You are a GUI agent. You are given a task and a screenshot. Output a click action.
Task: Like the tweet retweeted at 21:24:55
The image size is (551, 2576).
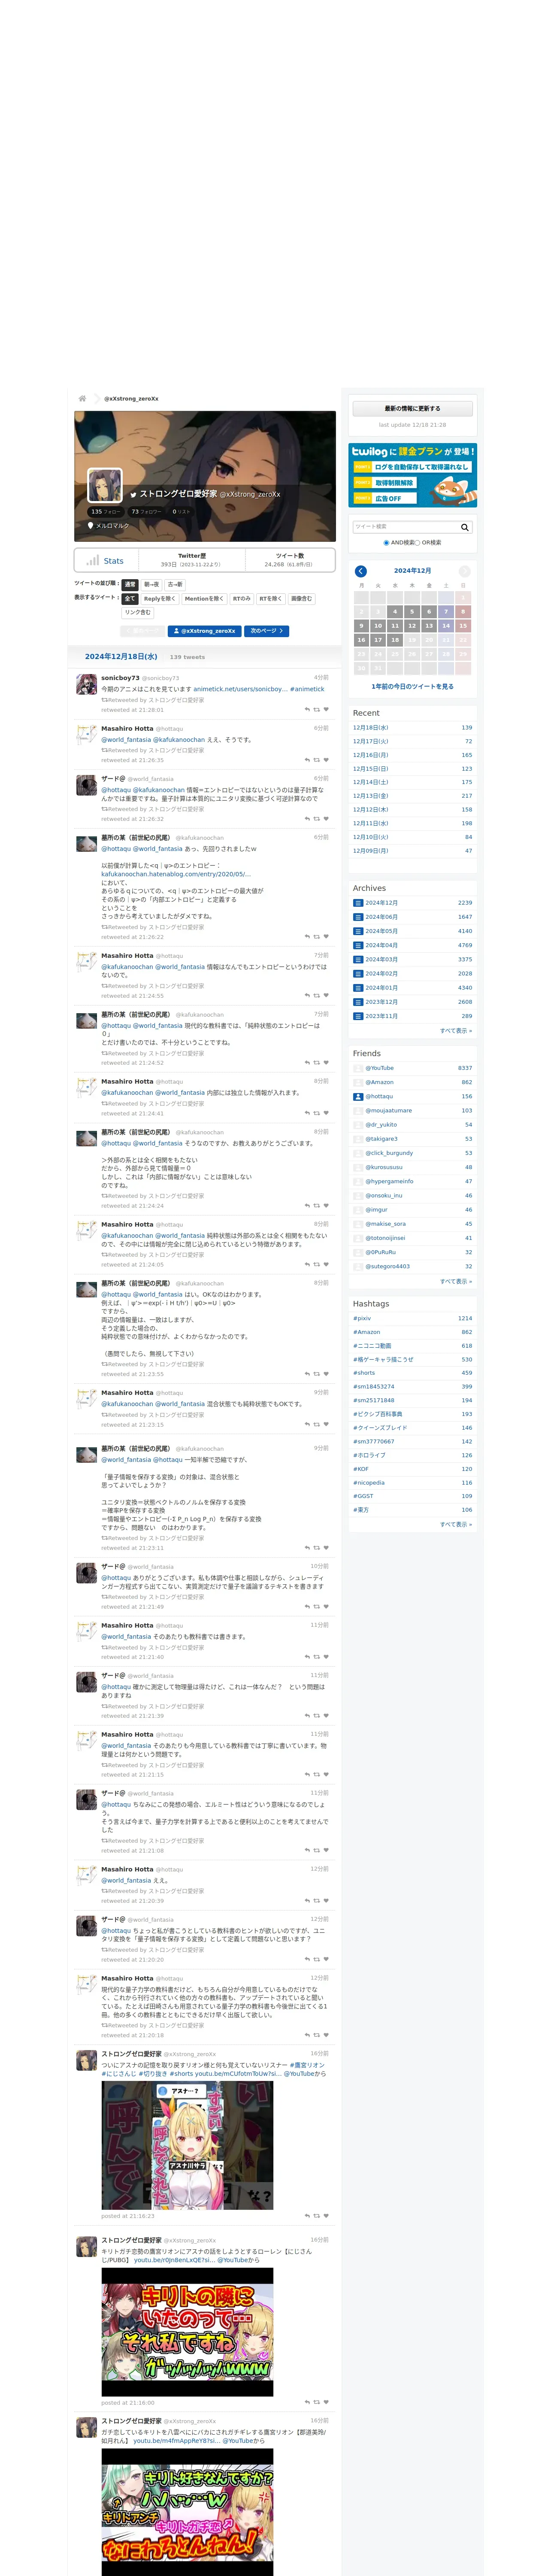[x=326, y=996]
